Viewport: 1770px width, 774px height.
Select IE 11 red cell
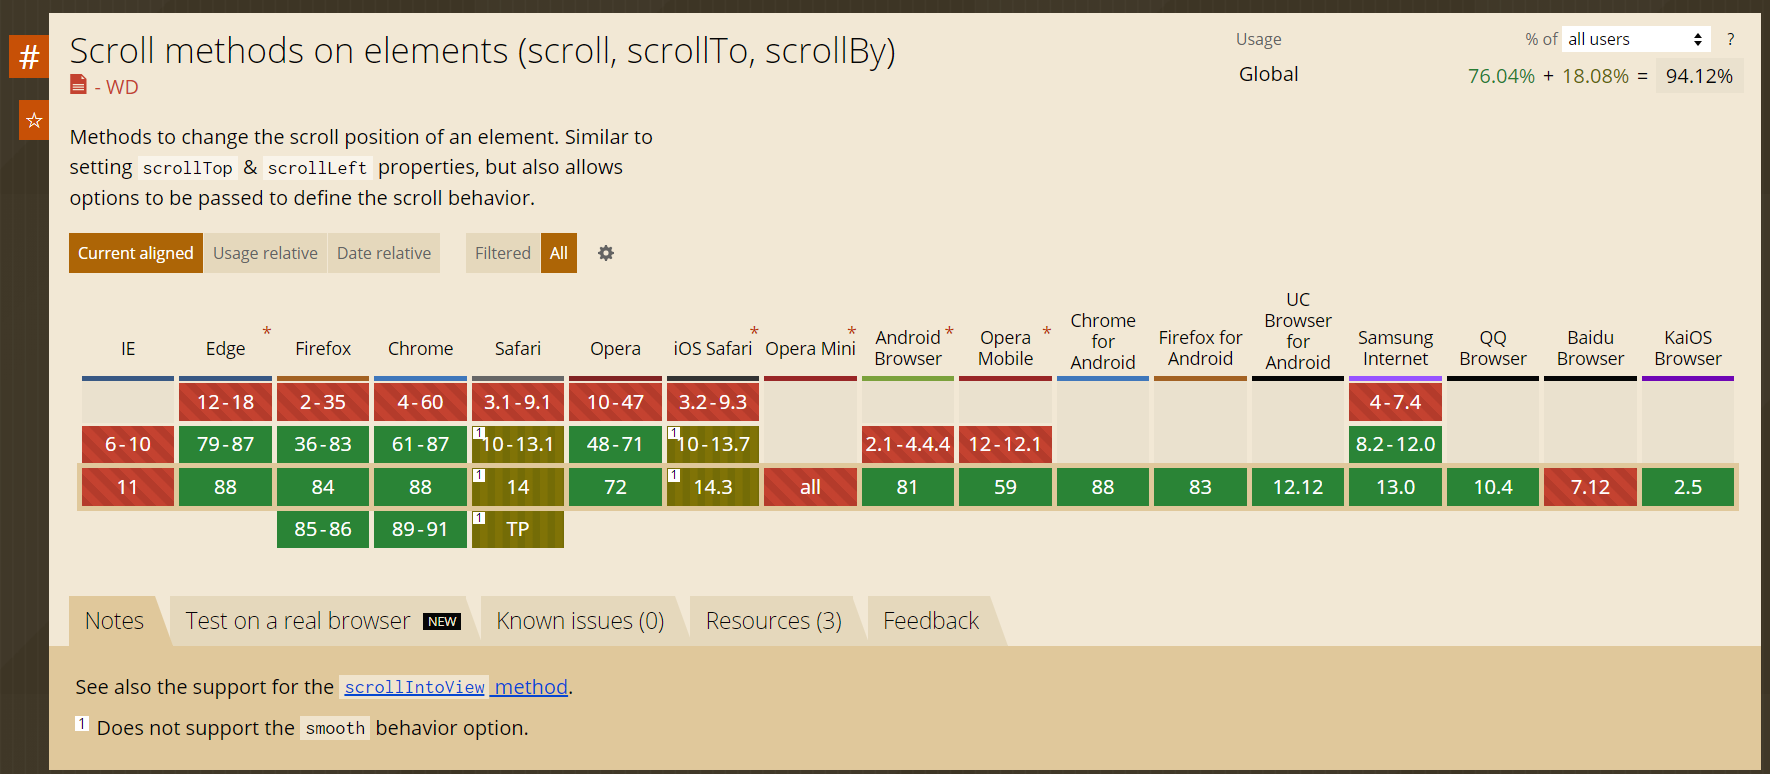point(128,487)
